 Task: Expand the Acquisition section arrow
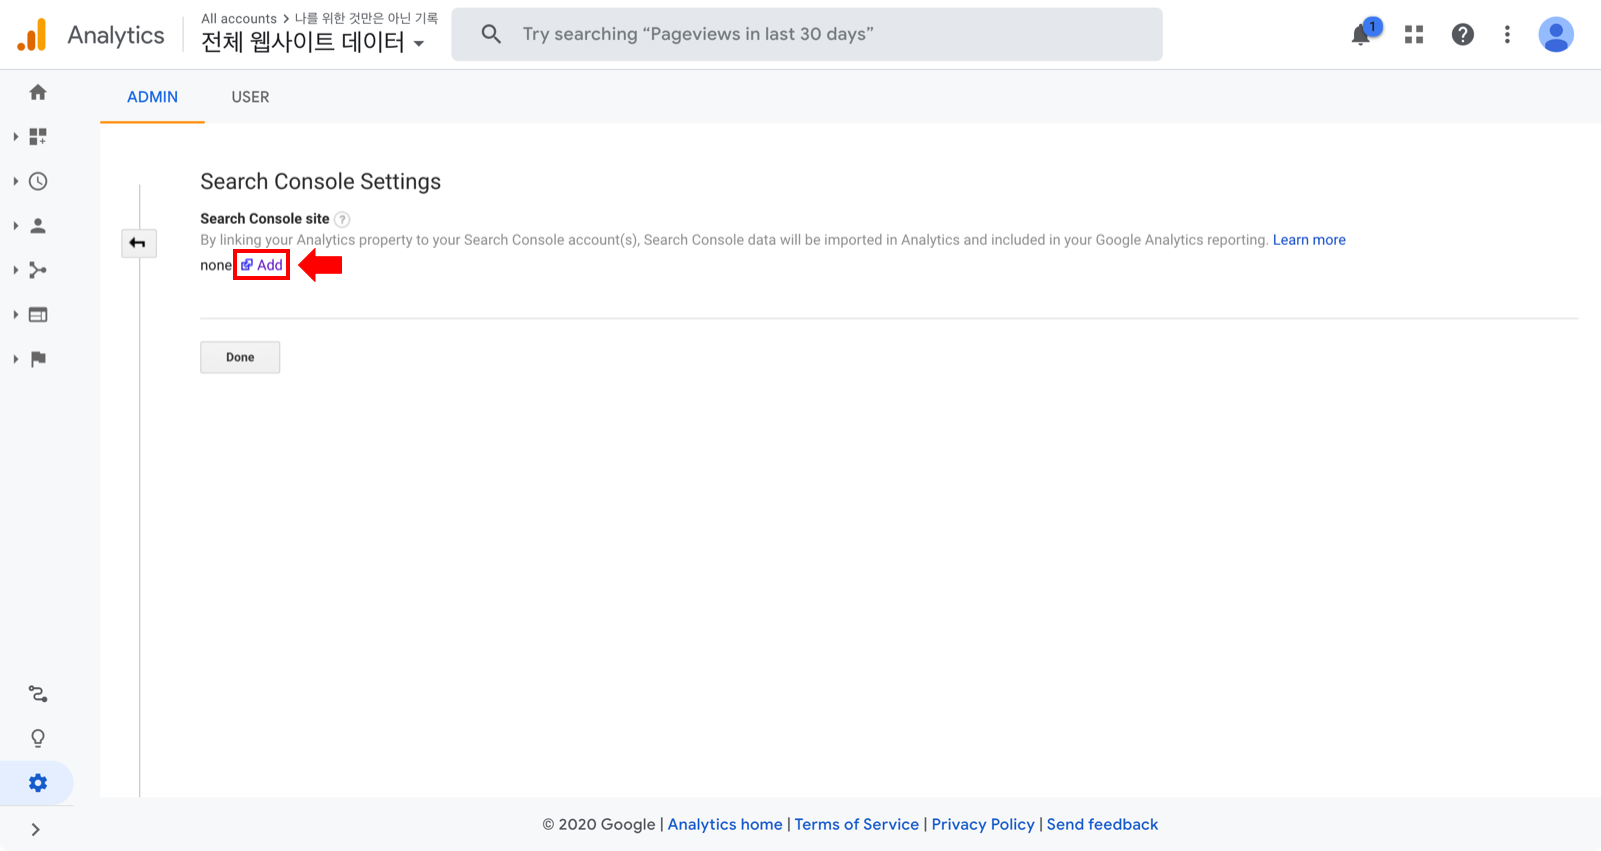[16, 270]
